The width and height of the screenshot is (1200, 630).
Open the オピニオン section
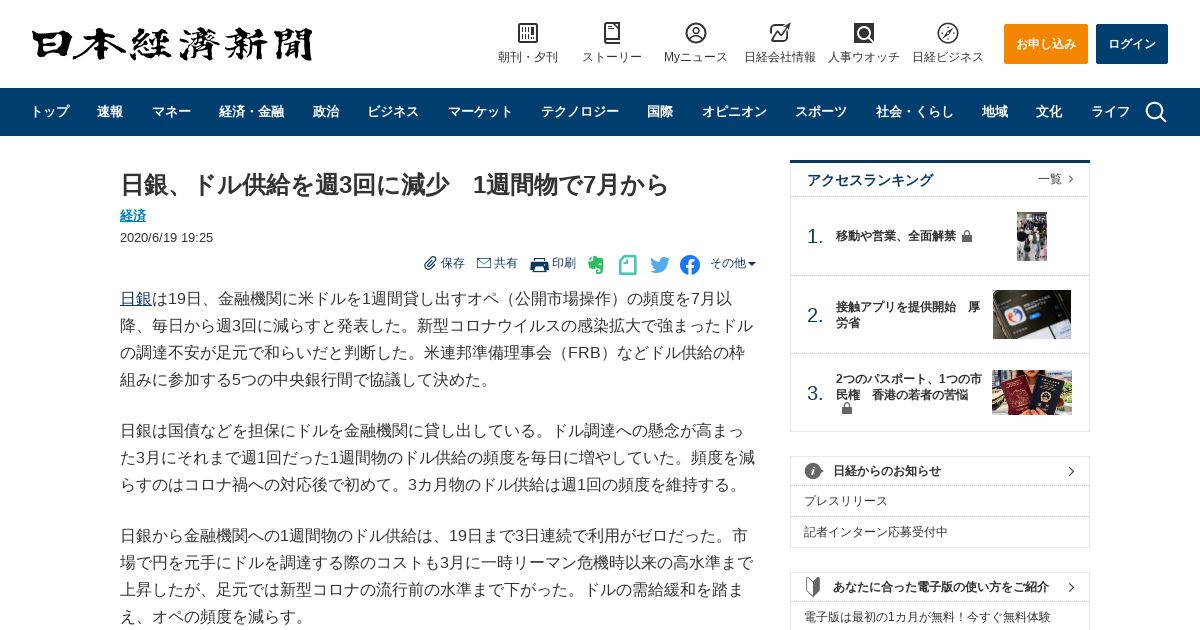(734, 112)
